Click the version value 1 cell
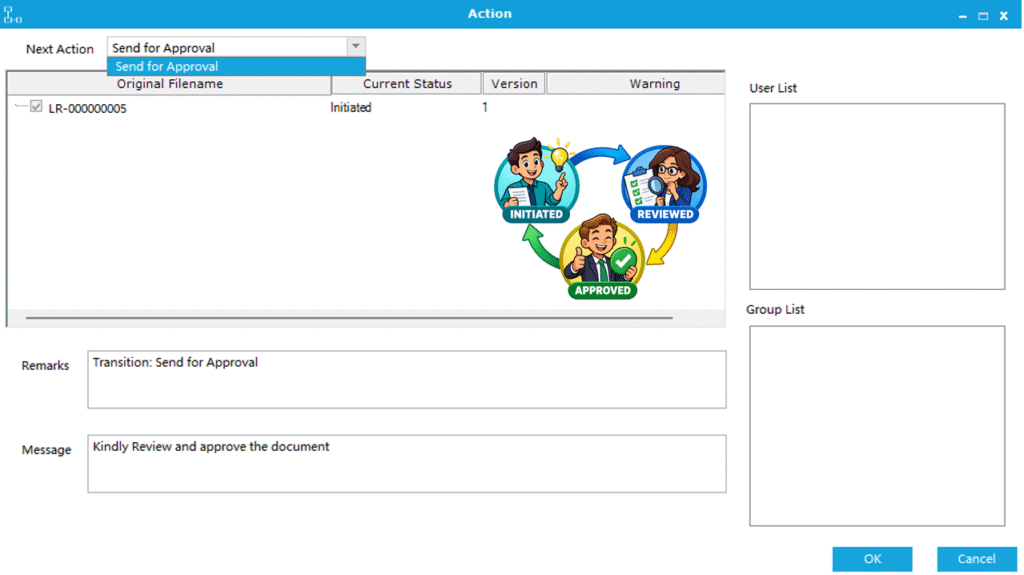 click(485, 107)
